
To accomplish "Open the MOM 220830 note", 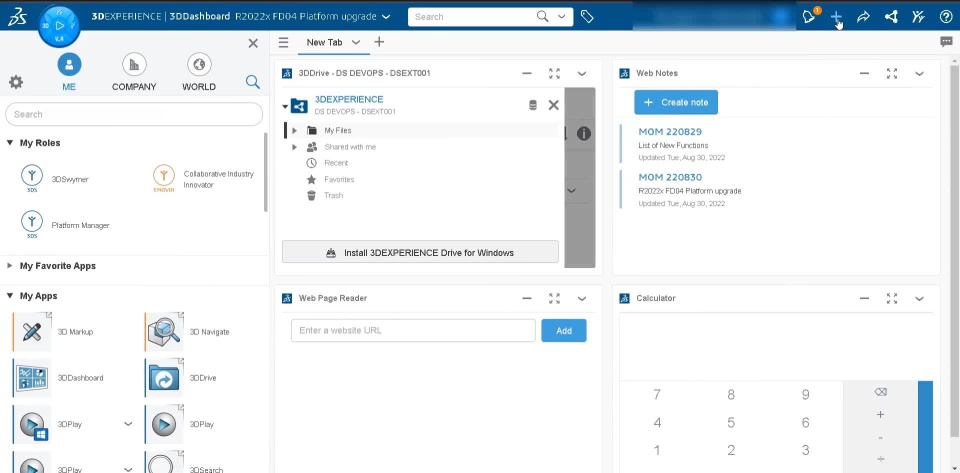I will click(670, 177).
